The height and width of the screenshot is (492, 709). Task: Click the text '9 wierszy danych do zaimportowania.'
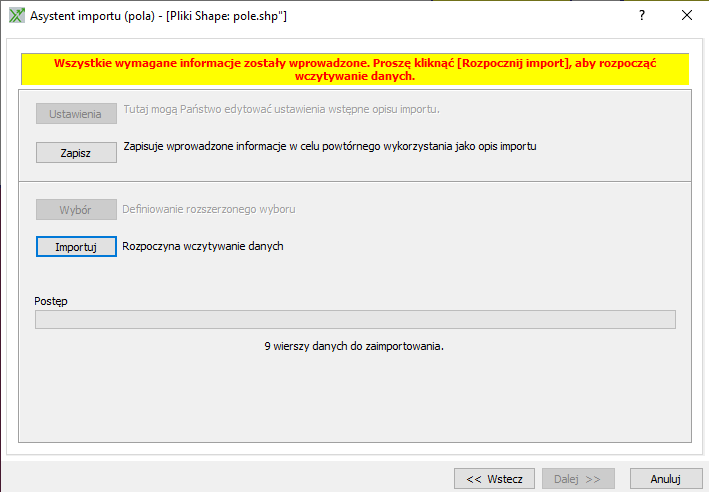[x=354, y=346]
